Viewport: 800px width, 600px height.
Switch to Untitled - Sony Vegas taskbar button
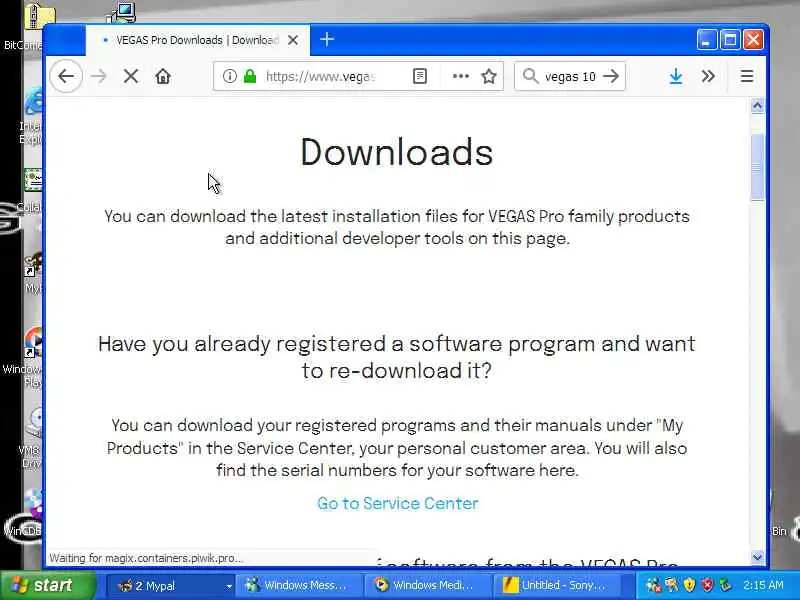(557, 586)
